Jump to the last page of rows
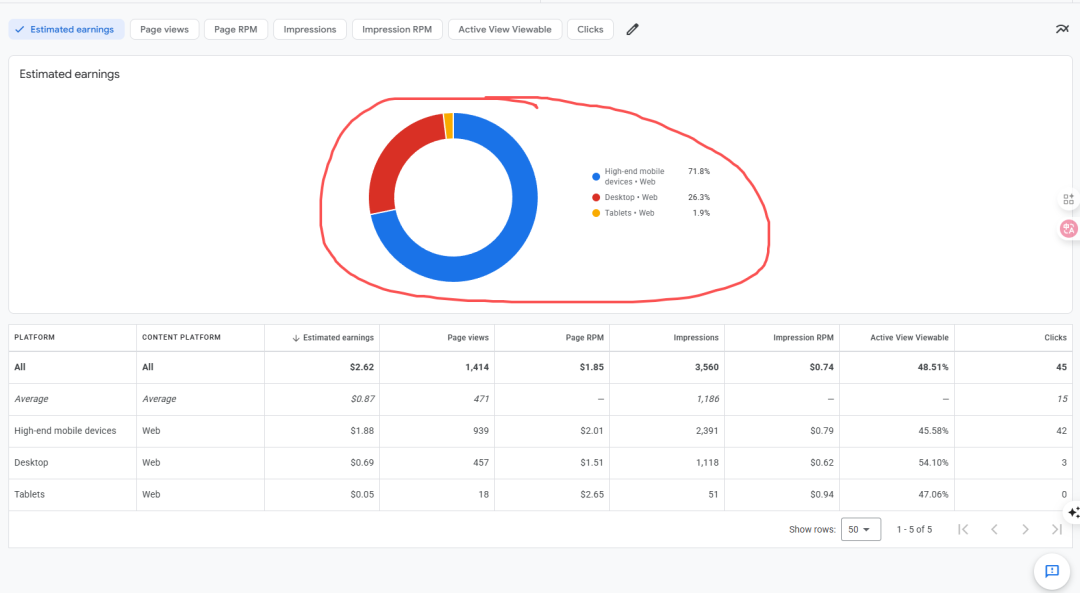Screen dimensions: 1080x593 [1057, 529]
